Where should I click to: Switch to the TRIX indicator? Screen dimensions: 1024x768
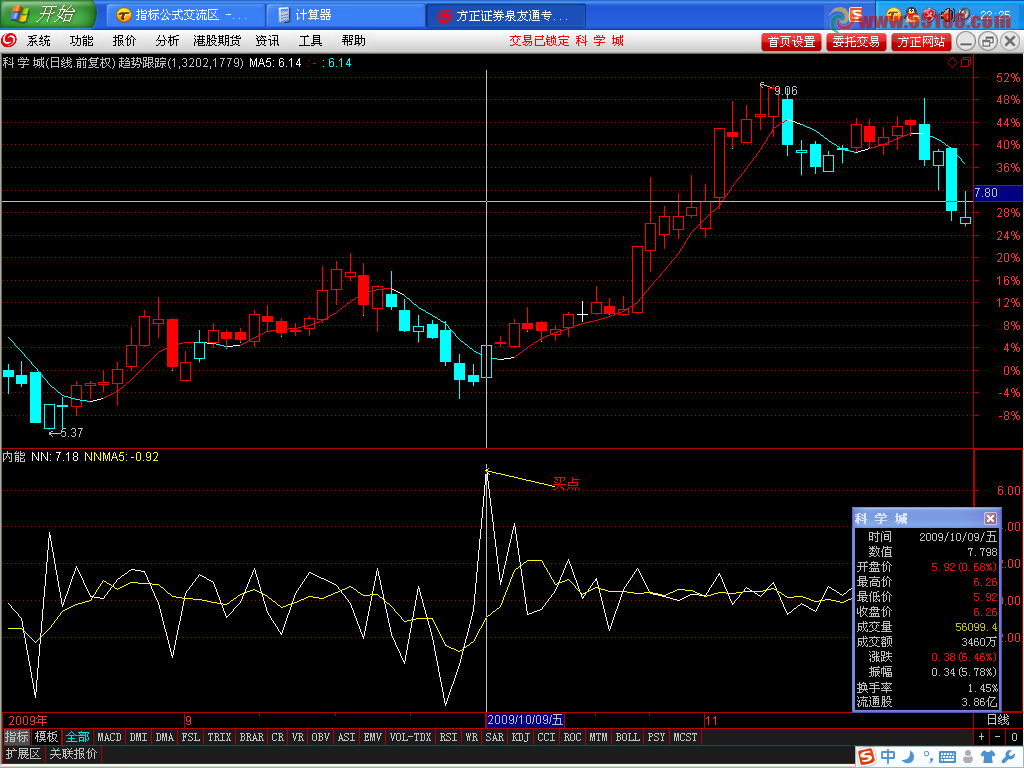point(219,737)
